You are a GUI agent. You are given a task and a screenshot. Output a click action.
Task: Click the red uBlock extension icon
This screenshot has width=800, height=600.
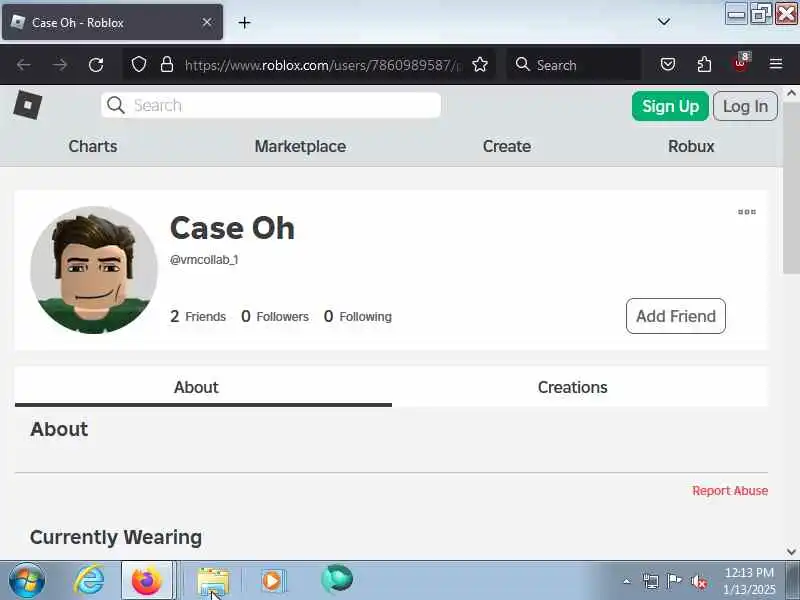(741, 63)
